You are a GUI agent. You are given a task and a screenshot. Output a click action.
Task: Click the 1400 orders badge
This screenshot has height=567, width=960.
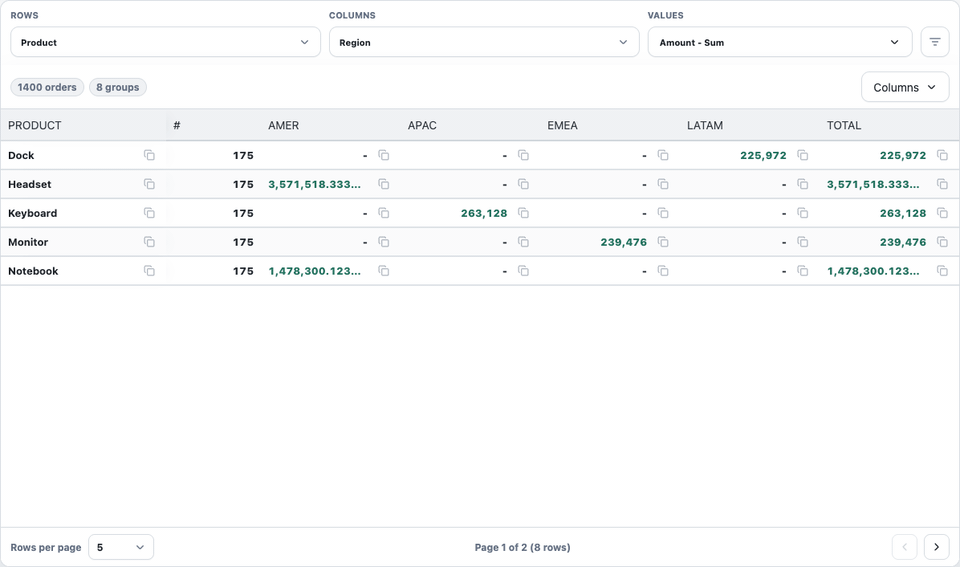click(47, 87)
